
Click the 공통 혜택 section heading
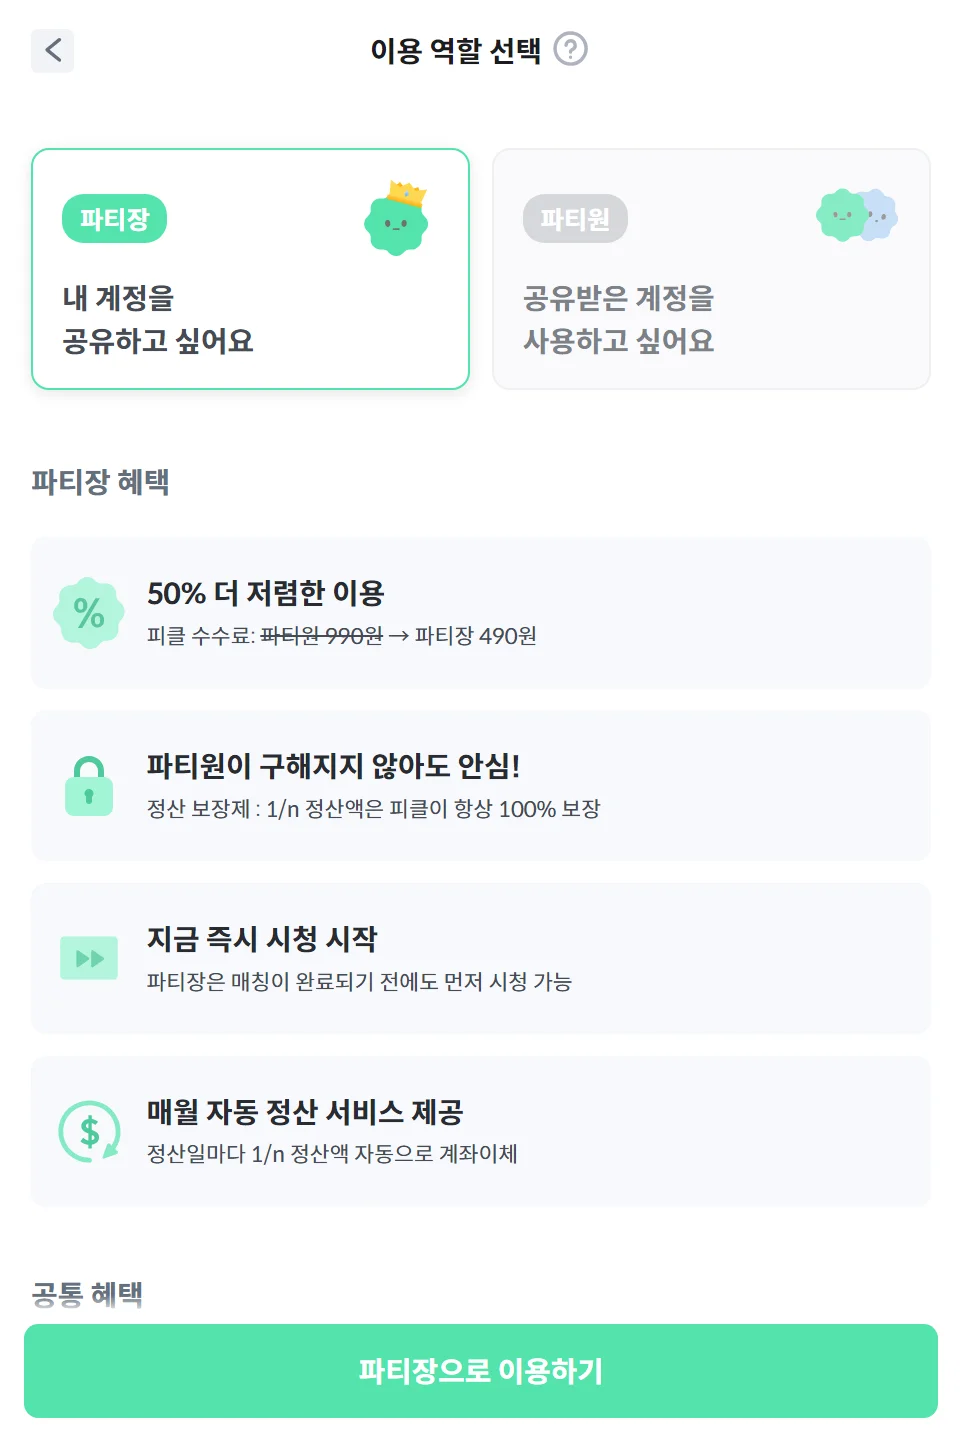point(87,1294)
